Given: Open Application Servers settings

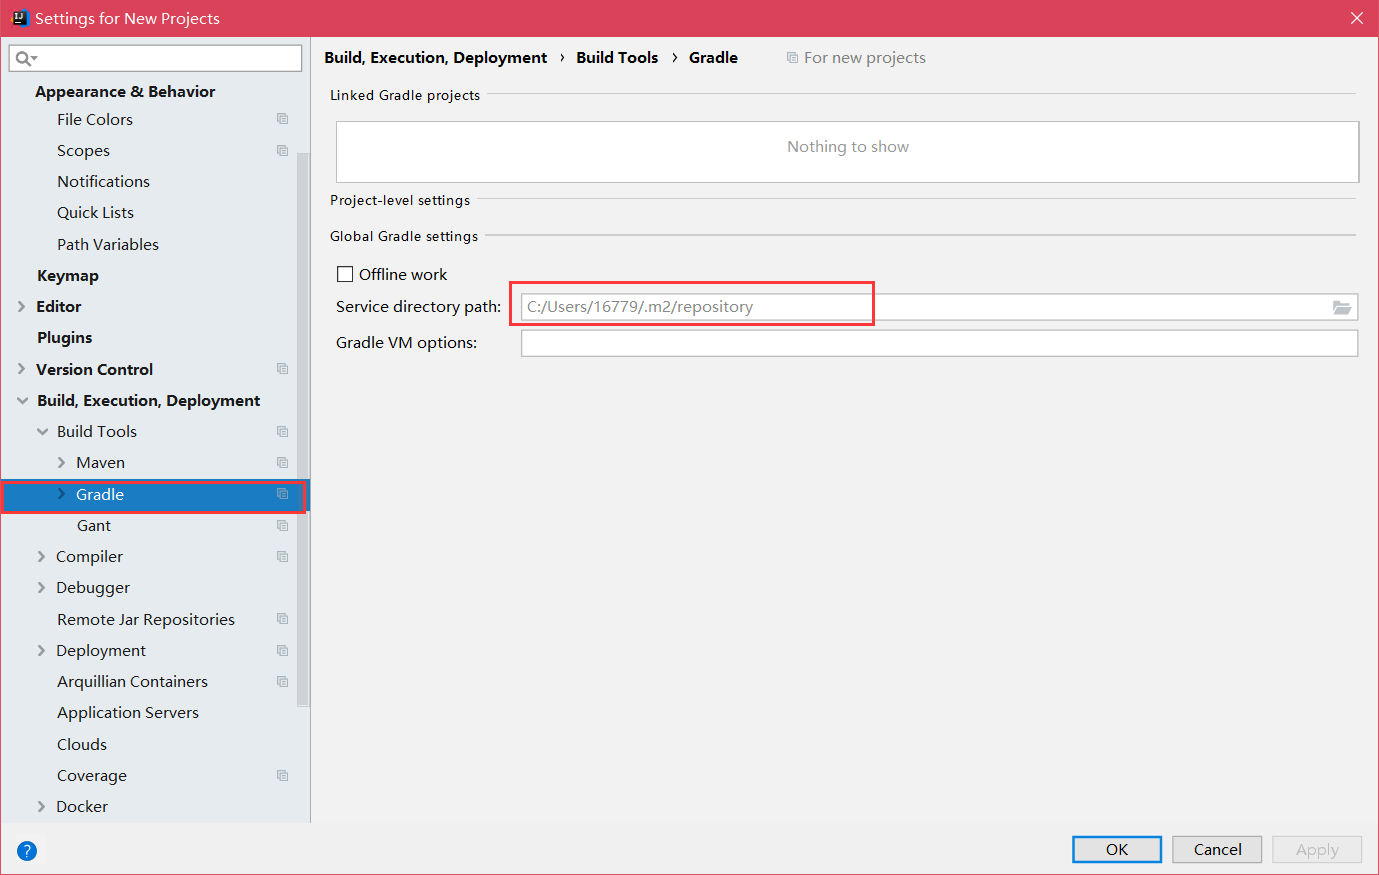Looking at the screenshot, I should tap(128, 713).
